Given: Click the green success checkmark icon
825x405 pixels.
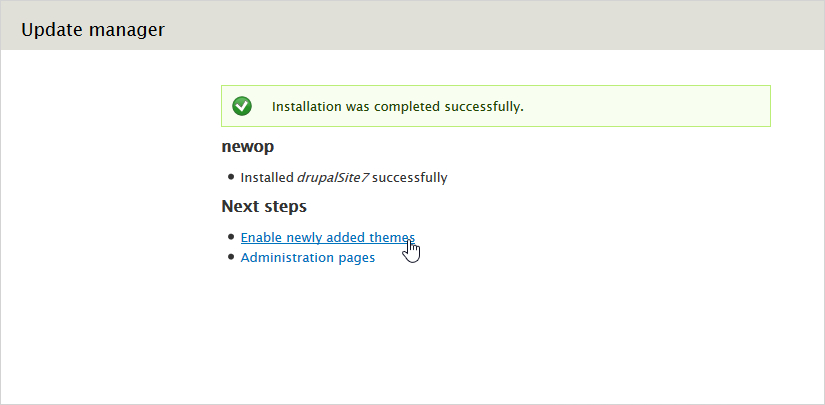Looking at the screenshot, I should (241, 106).
